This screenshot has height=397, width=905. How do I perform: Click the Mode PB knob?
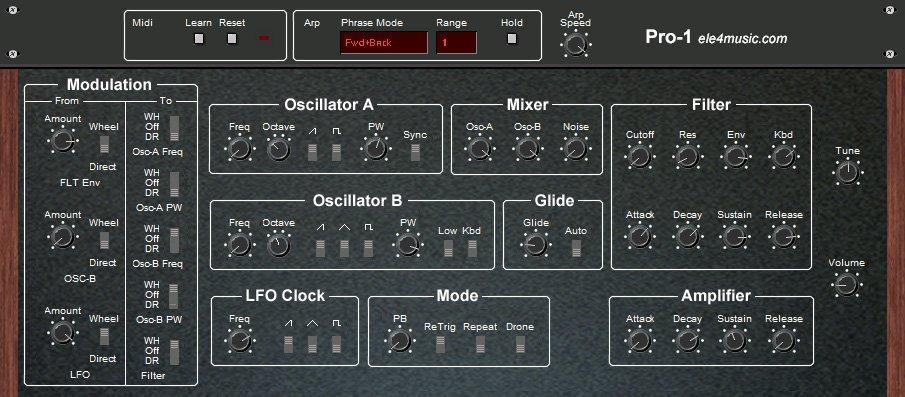(400, 340)
